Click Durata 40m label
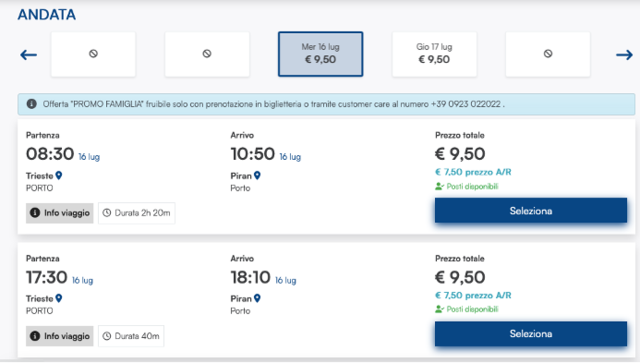640x363 pixels. pyautogui.click(x=131, y=336)
